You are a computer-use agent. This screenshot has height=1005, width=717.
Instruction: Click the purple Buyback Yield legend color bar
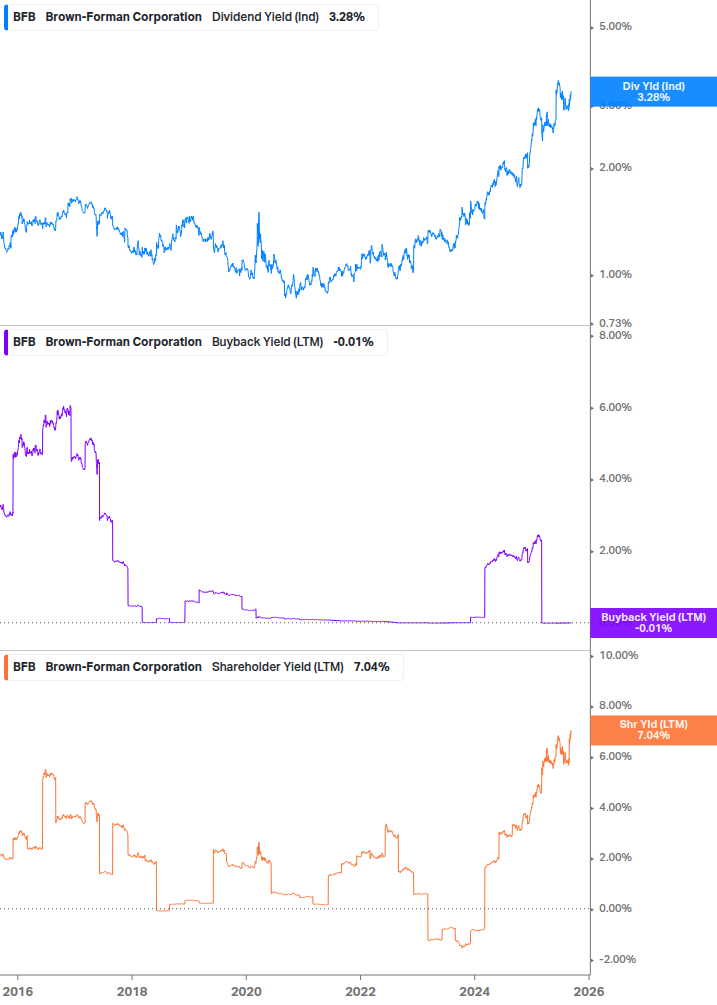tap(6, 342)
